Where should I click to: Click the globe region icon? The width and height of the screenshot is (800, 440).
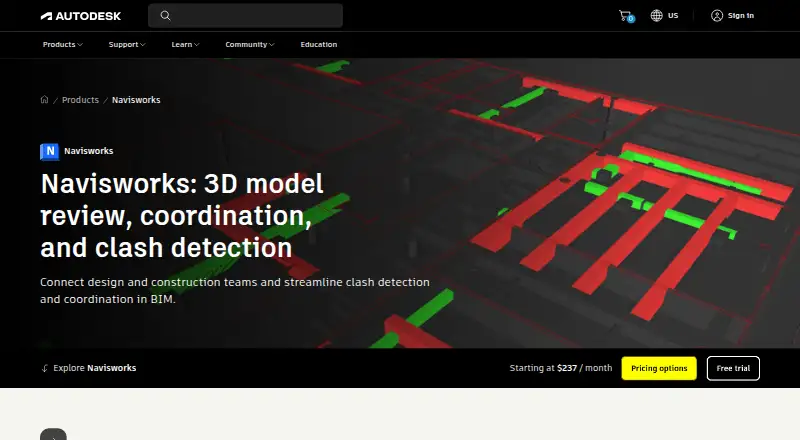click(656, 16)
